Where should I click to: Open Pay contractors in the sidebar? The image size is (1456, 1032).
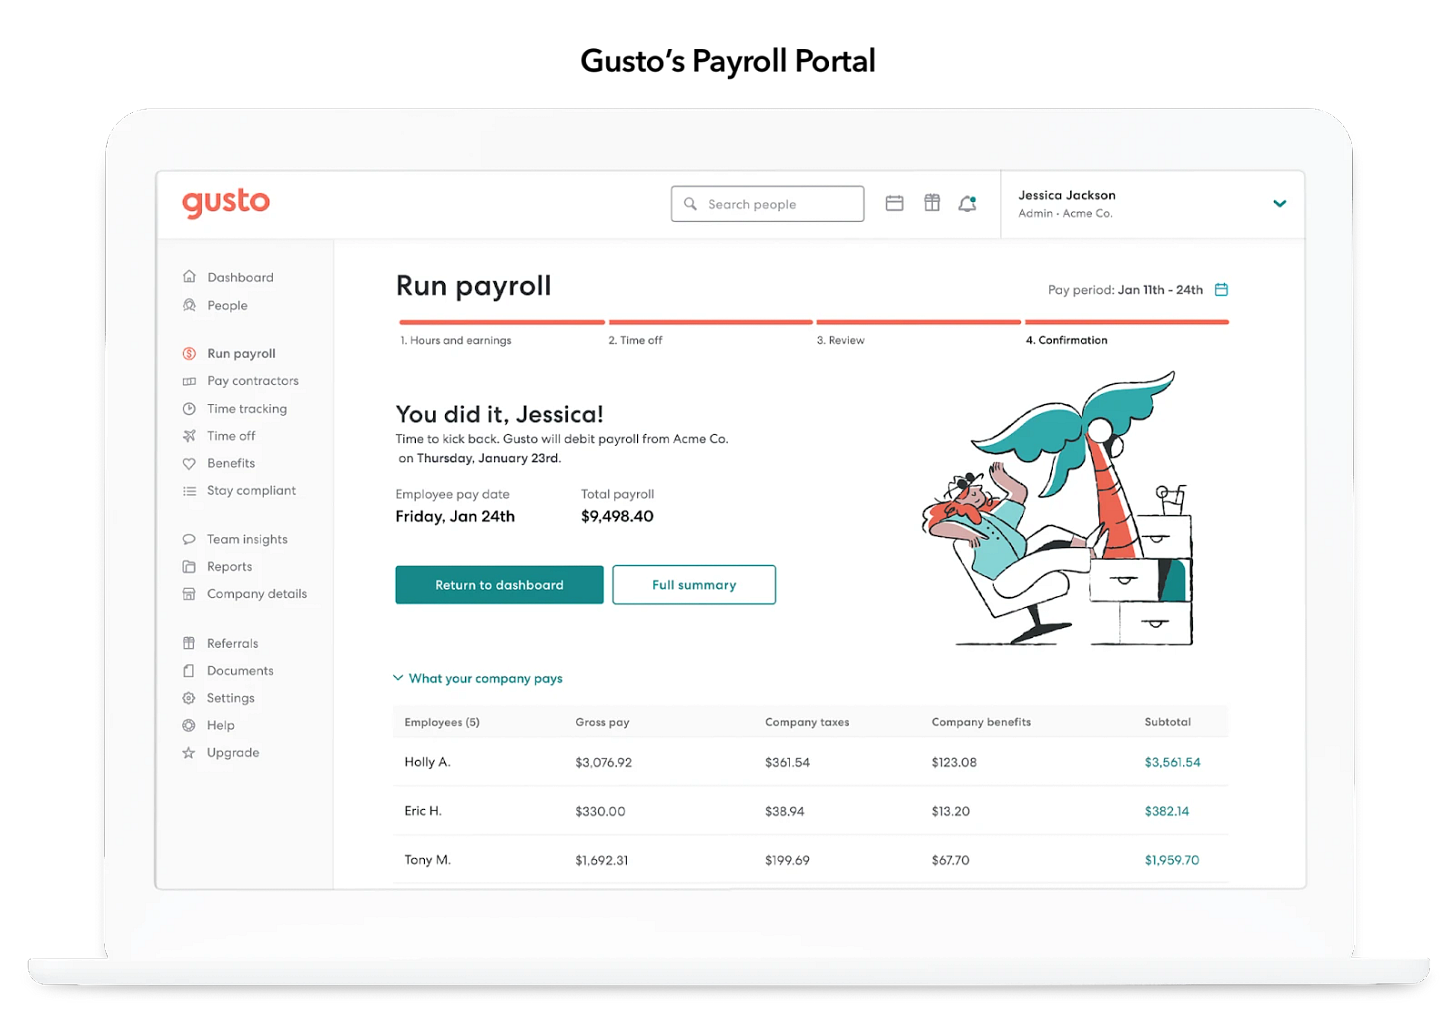click(x=253, y=381)
